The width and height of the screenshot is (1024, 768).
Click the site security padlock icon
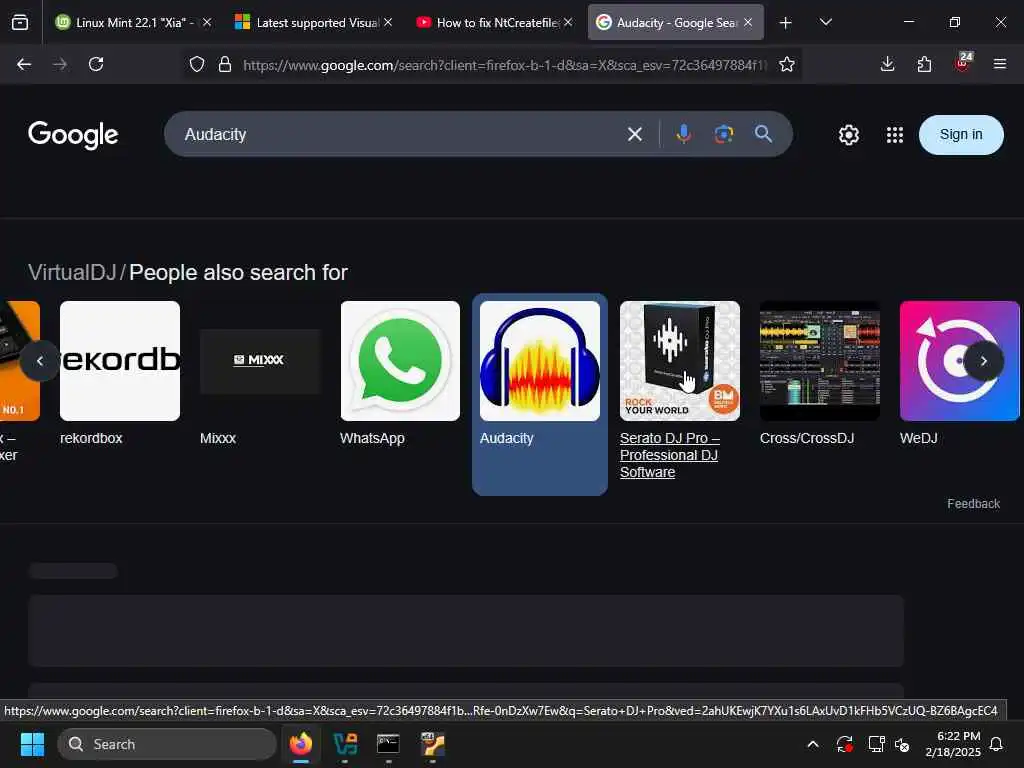point(225,64)
